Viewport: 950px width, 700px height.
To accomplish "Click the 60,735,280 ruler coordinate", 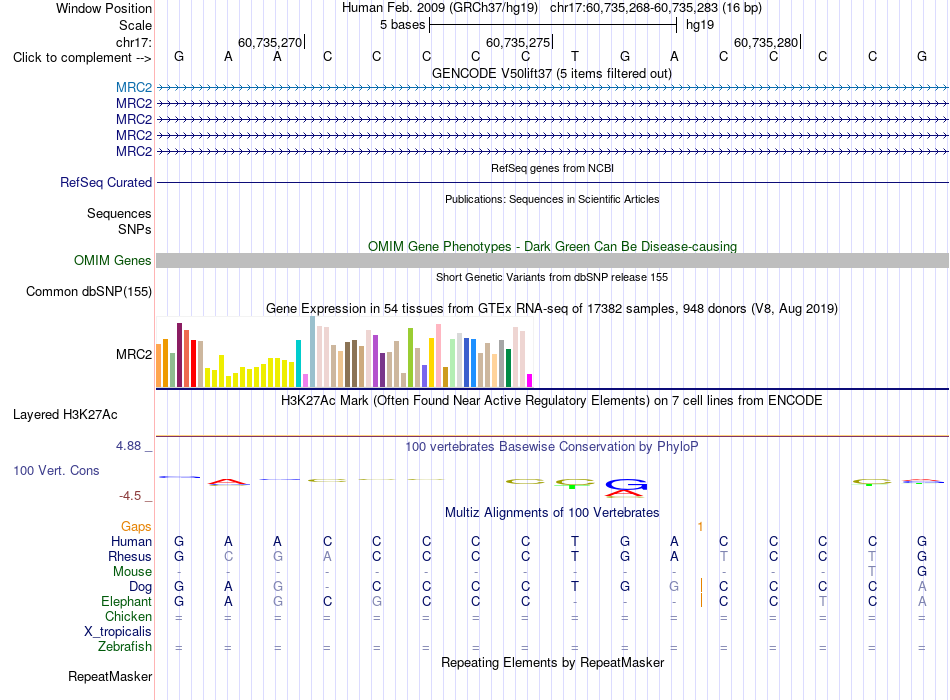I will pyautogui.click(x=766, y=42).
